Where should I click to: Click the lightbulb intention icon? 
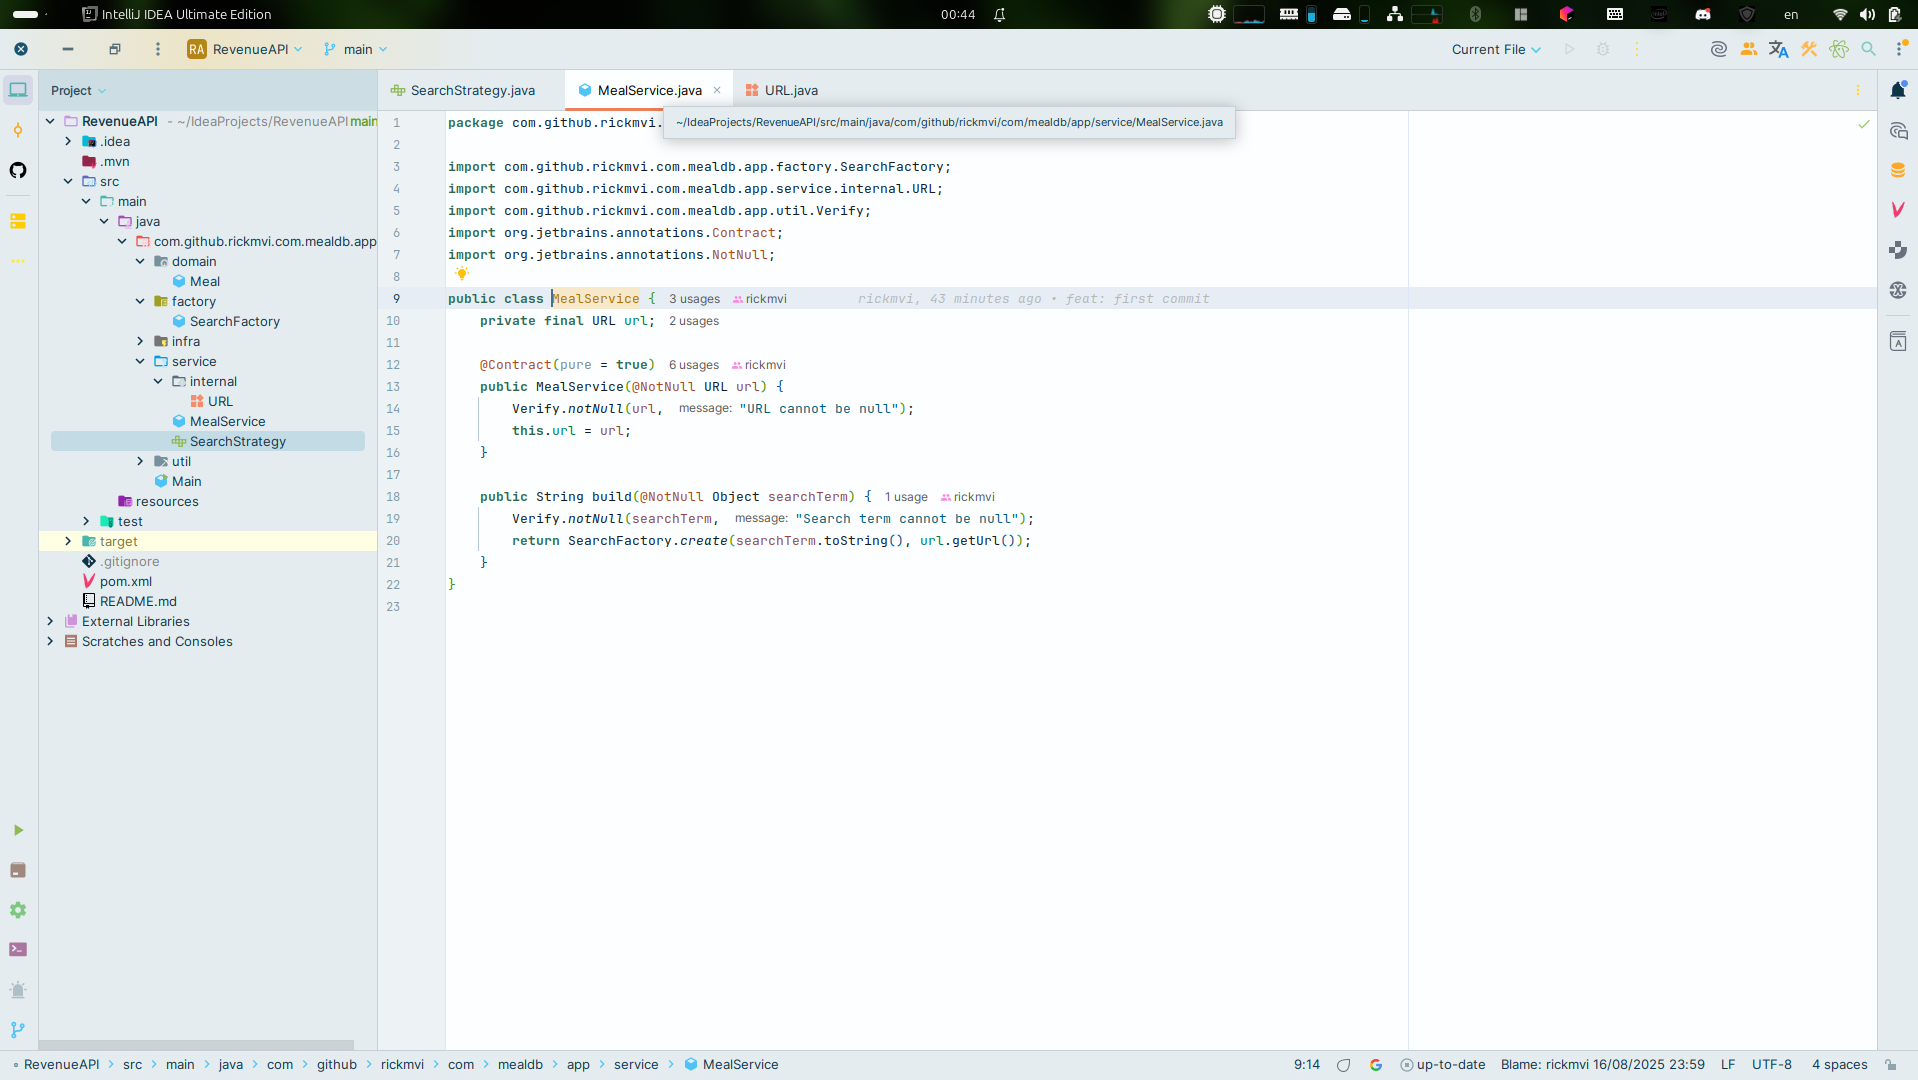pos(462,273)
